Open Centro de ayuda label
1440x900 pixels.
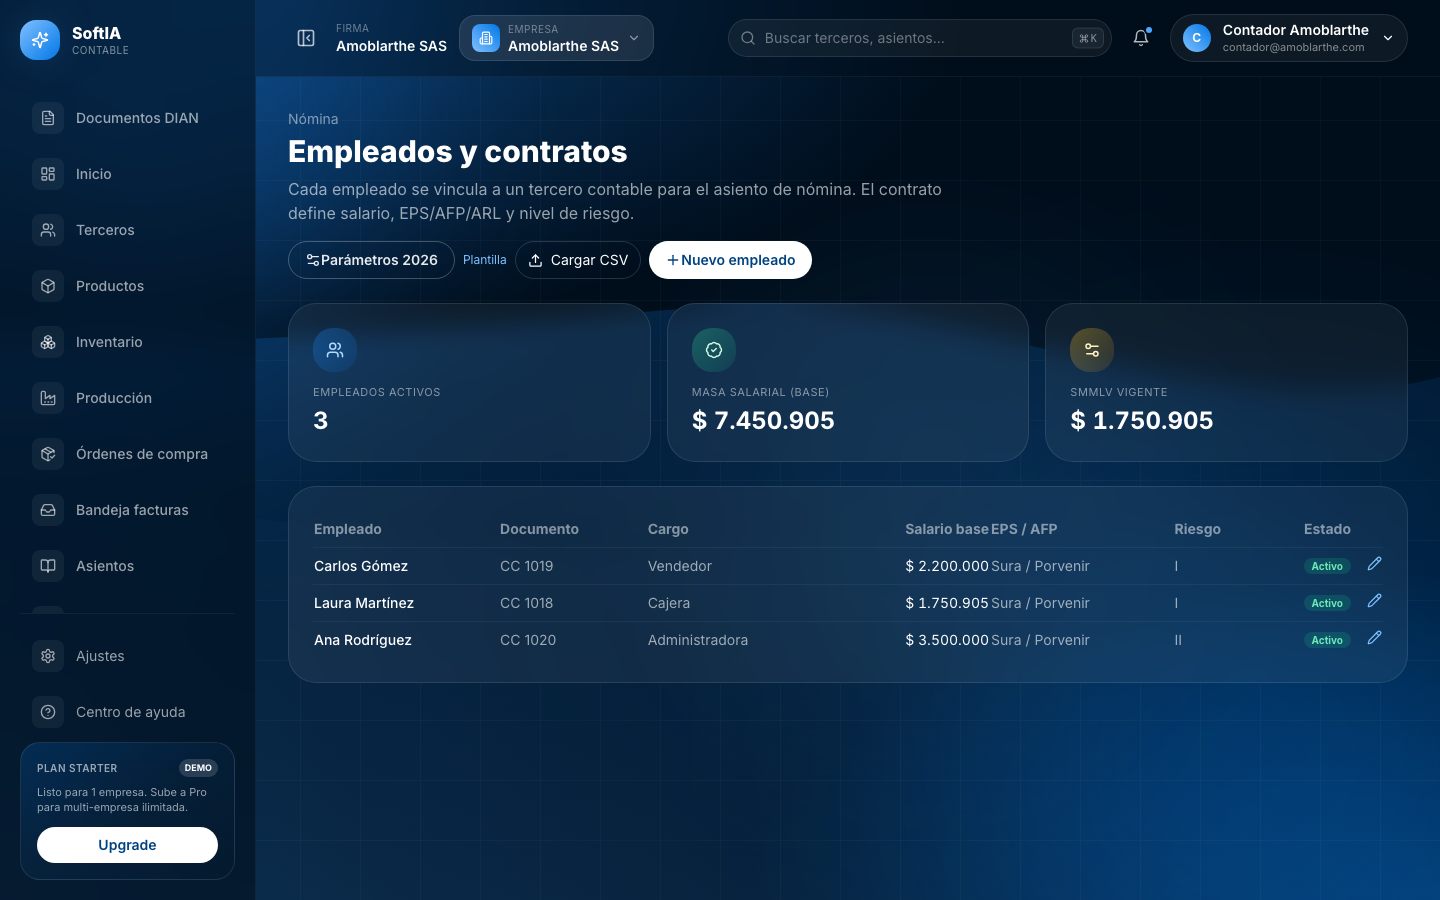pos(131,712)
